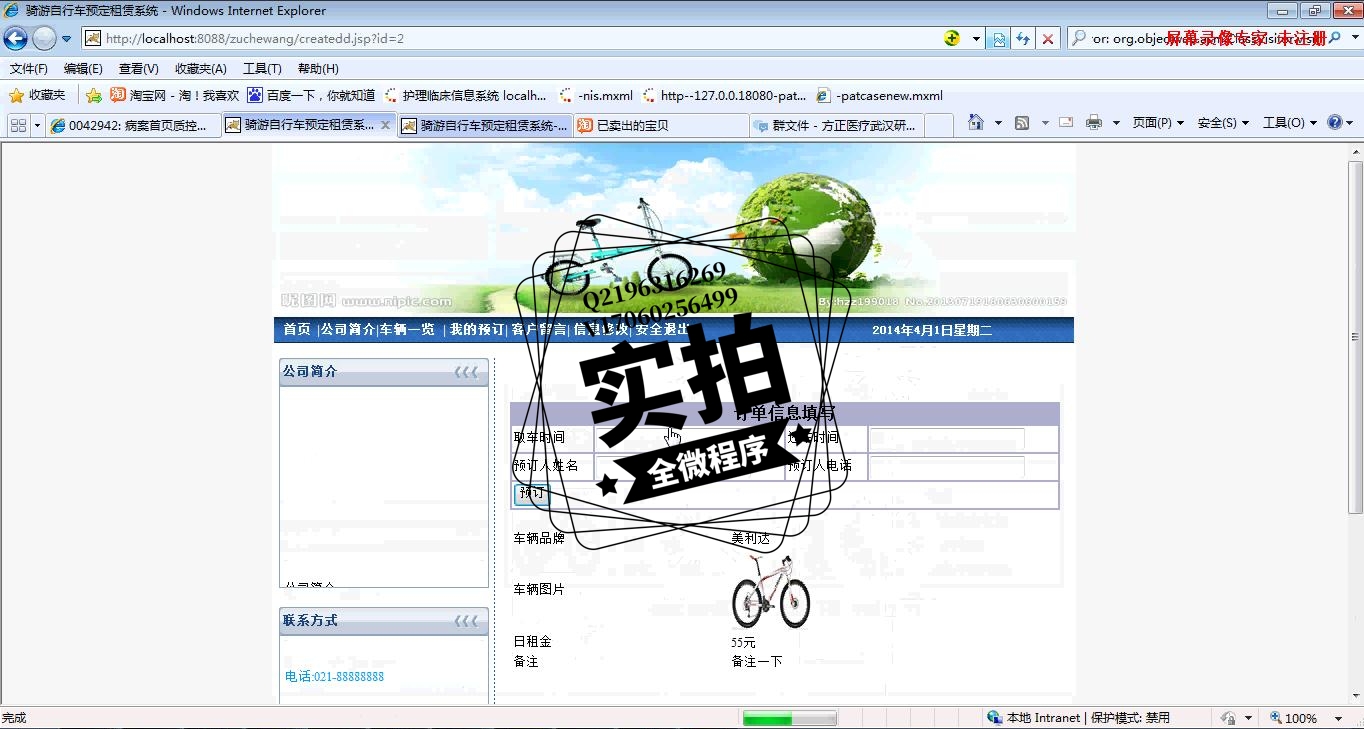Click the RSS feeds icon
The height and width of the screenshot is (729, 1364).
[1022, 123]
